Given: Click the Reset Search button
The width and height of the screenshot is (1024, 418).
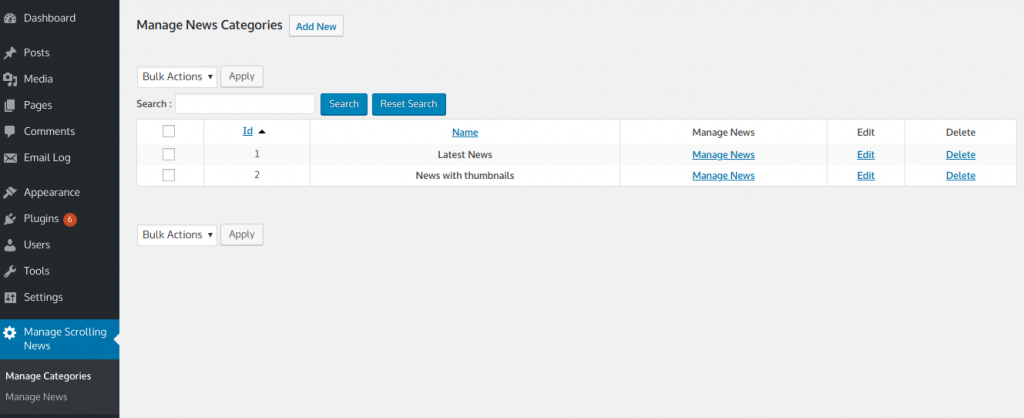Looking at the screenshot, I should (409, 104).
